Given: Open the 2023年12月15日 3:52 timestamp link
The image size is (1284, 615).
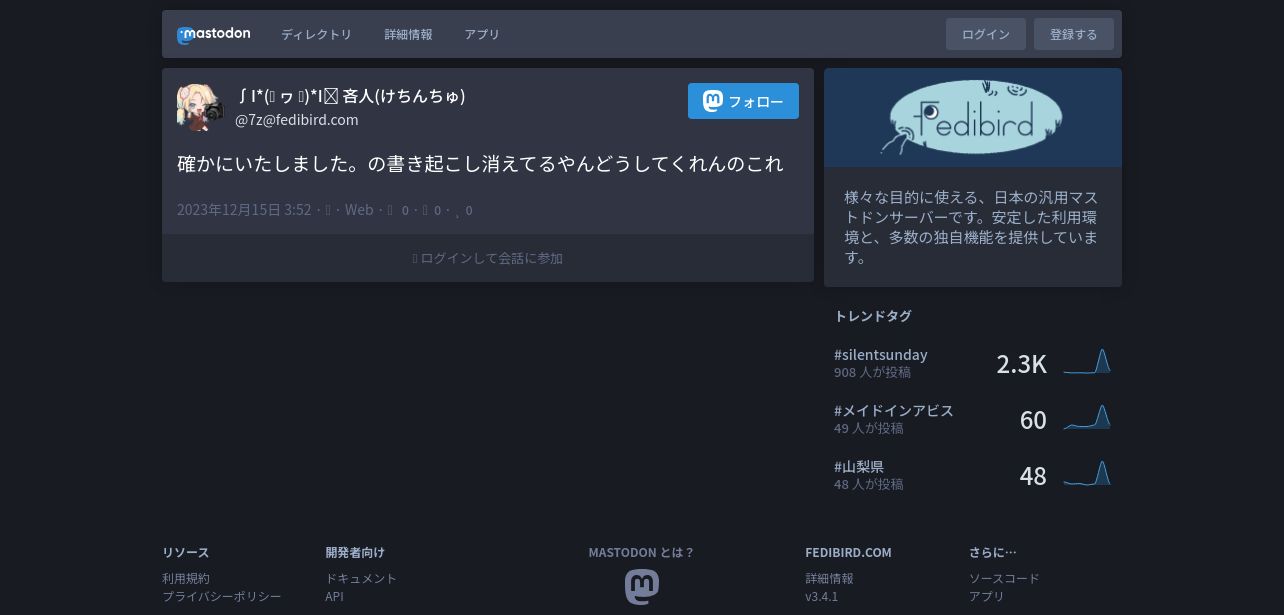Looking at the screenshot, I should point(244,210).
